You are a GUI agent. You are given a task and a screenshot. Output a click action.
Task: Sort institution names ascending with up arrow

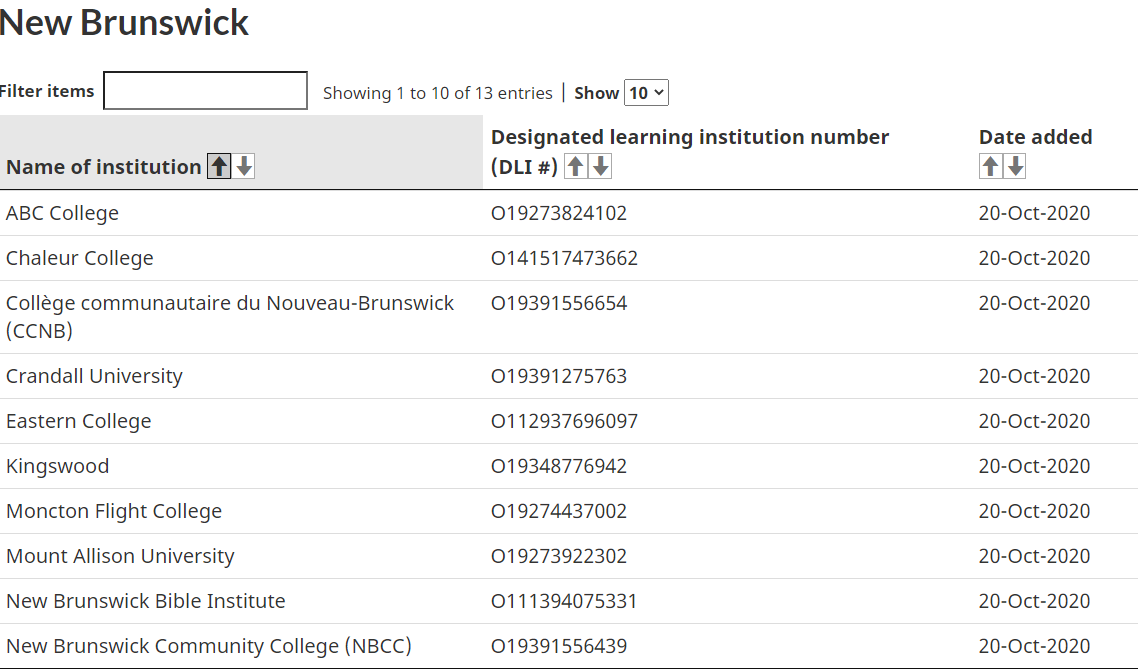219,166
